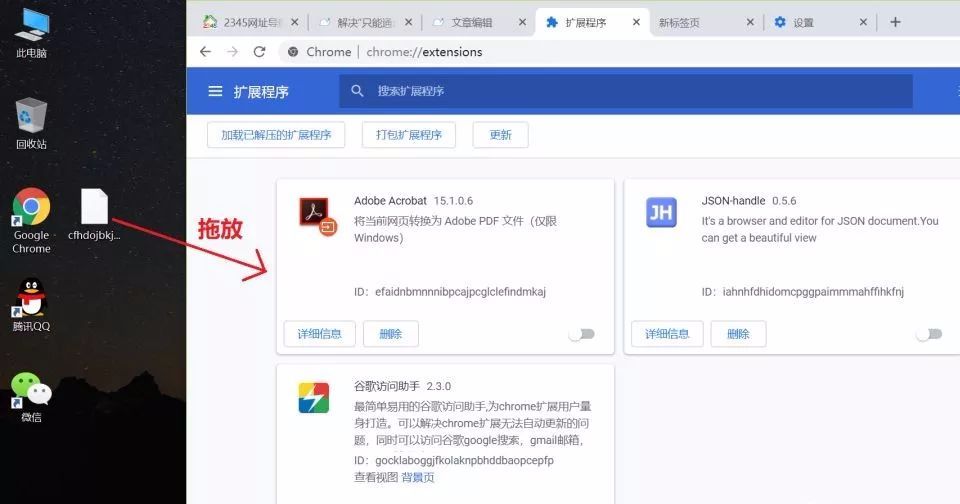Image resolution: width=960 pixels, height=504 pixels.
Task: Close the 解决"只能通 tab
Action: coord(408,22)
